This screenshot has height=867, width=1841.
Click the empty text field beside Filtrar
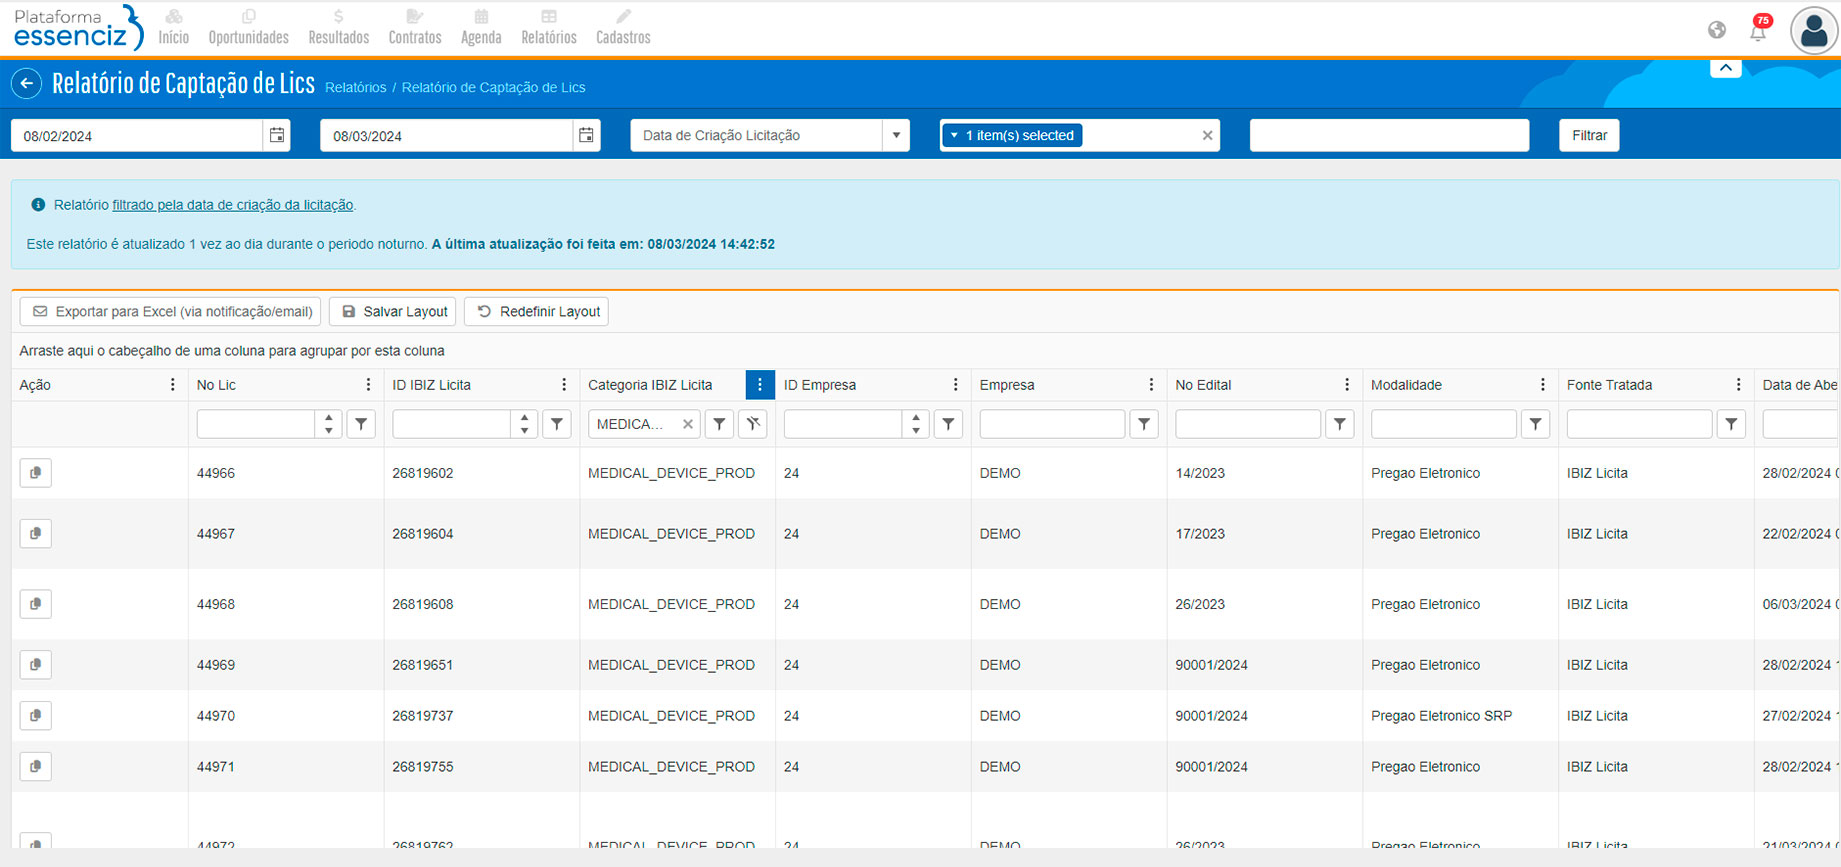point(1389,135)
